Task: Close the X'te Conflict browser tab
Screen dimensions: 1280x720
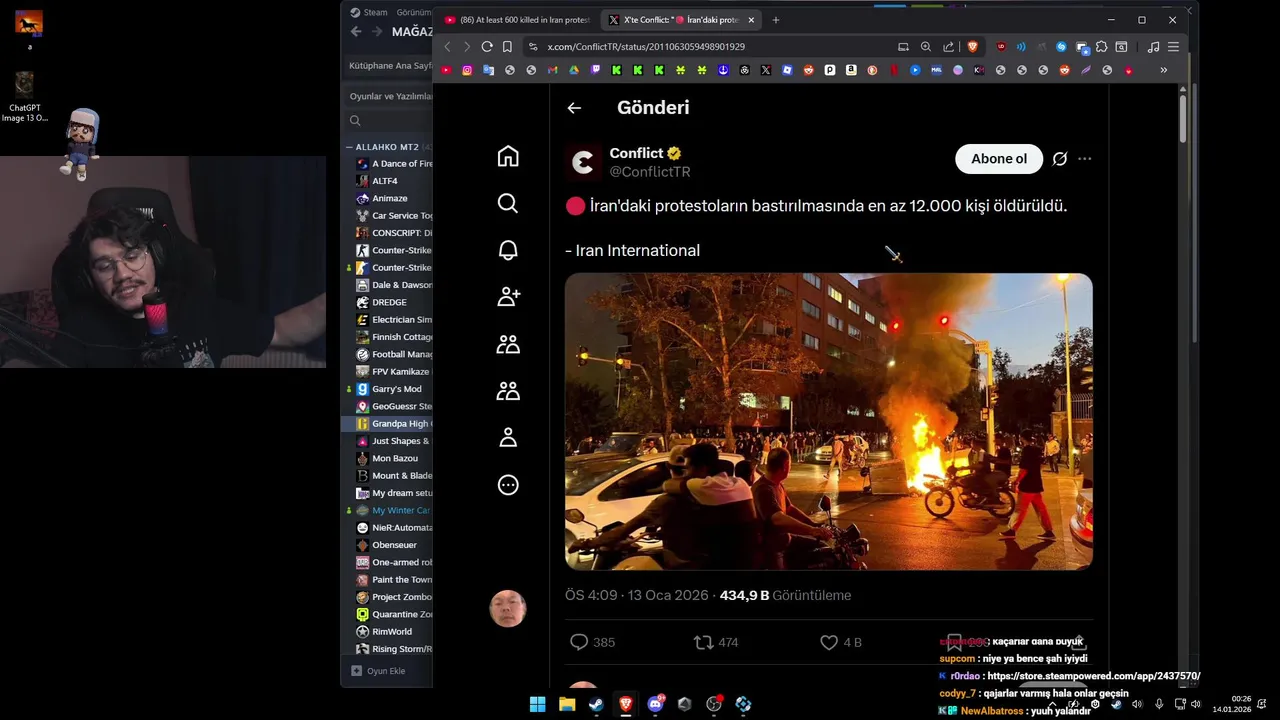Action: click(751, 20)
